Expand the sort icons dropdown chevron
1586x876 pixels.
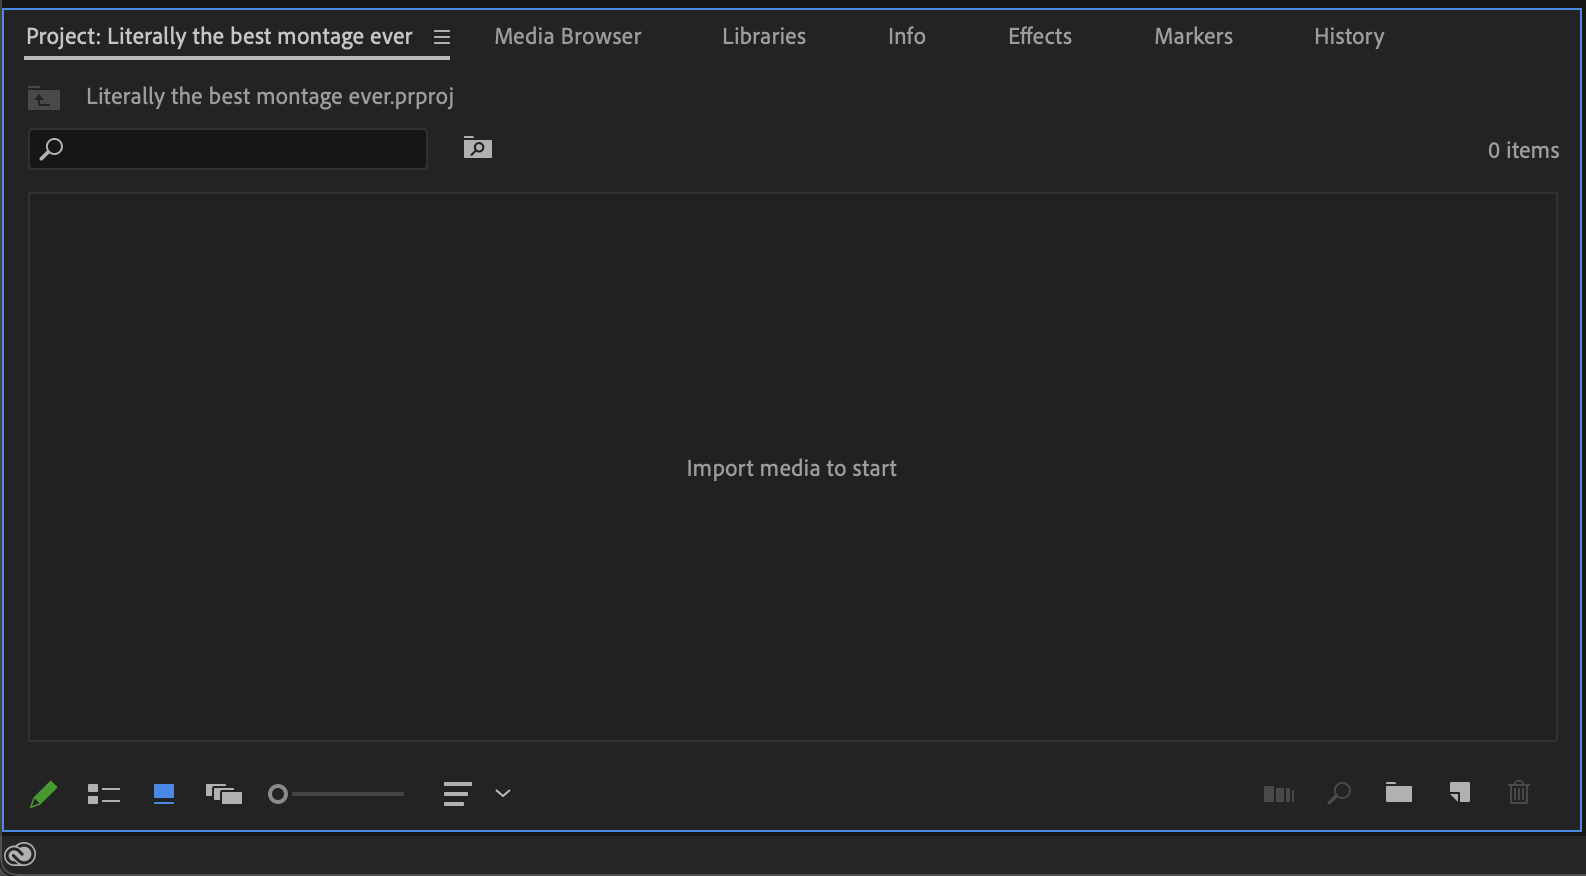[x=503, y=793]
